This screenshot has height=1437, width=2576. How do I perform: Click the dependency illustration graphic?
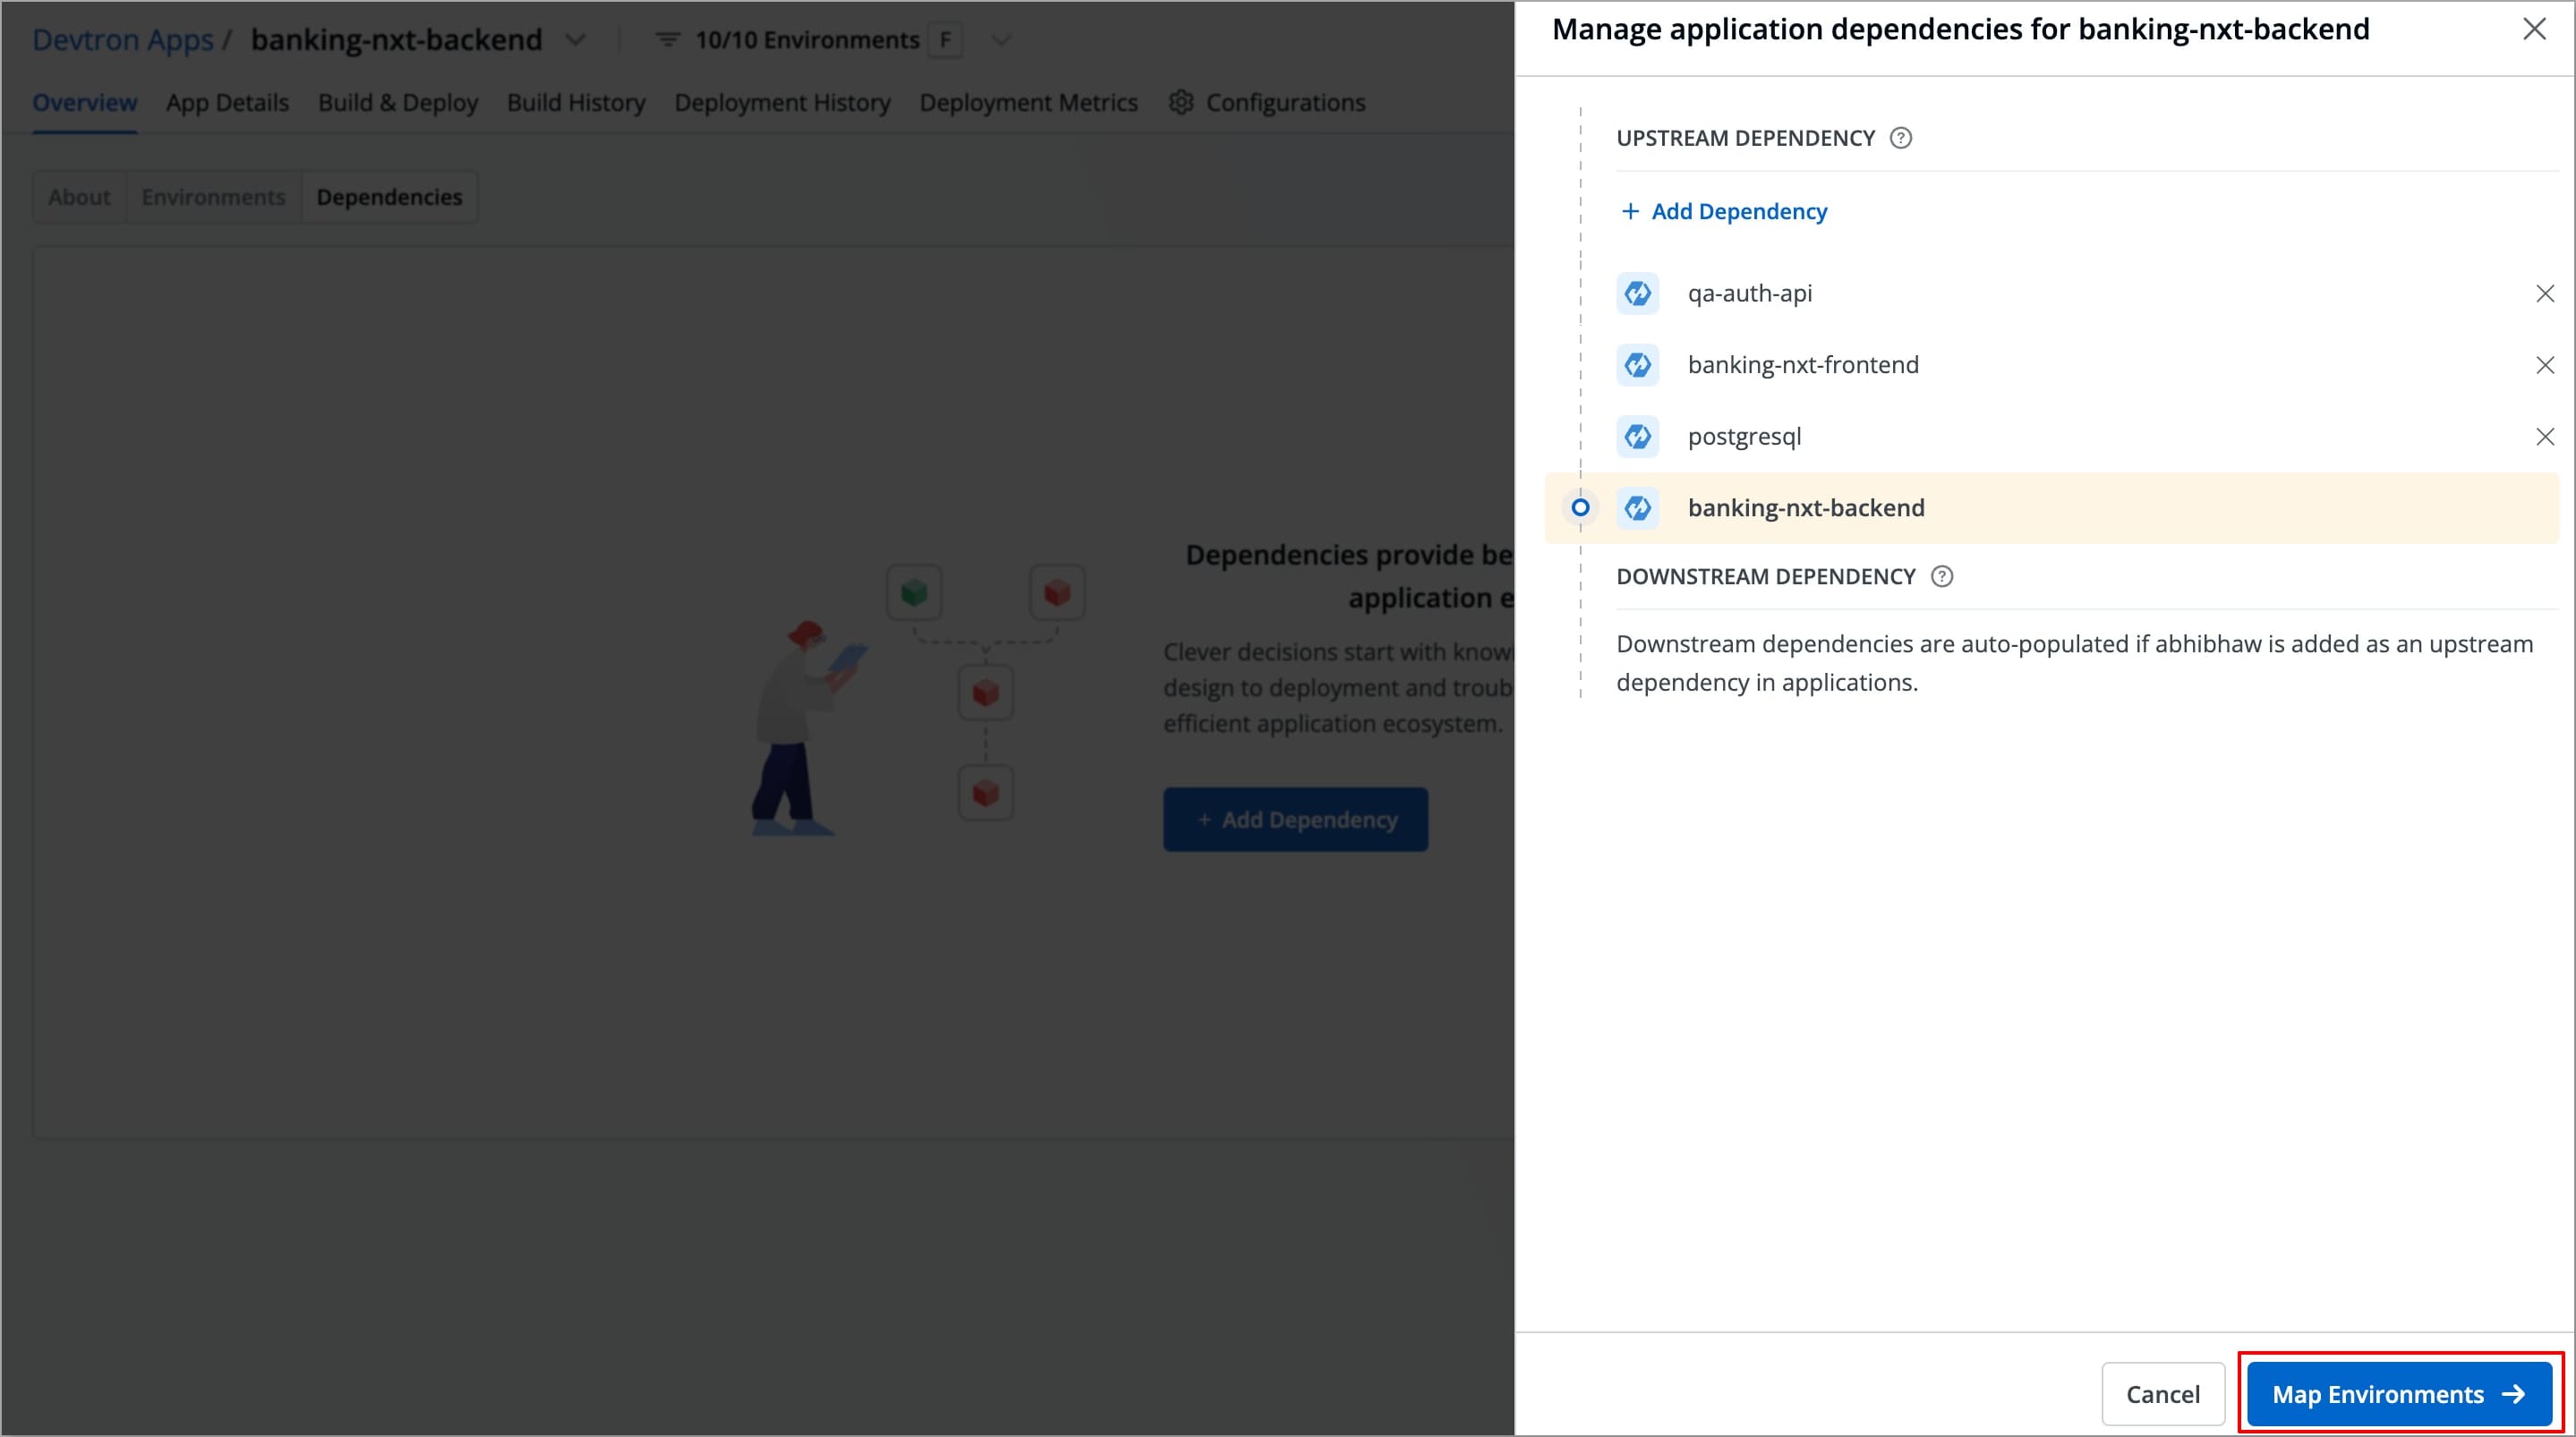pyautogui.click(x=918, y=700)
